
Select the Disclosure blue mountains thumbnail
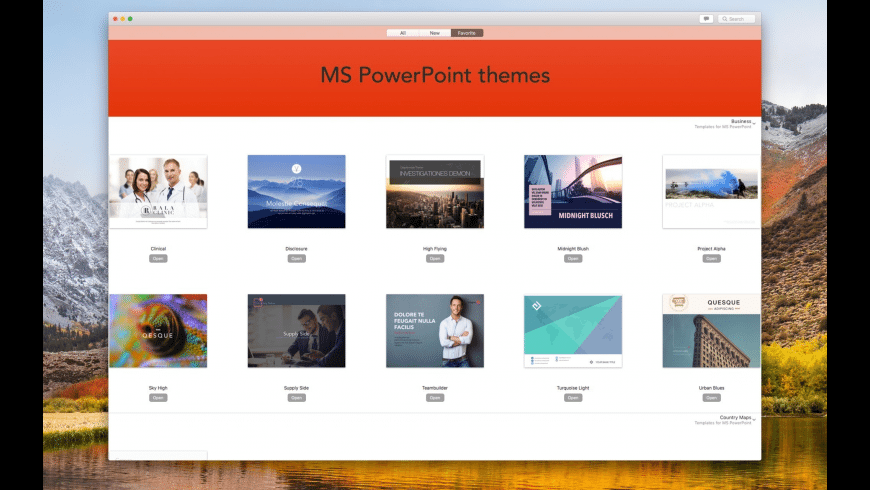pyautogui.click(x=296, y=192)
